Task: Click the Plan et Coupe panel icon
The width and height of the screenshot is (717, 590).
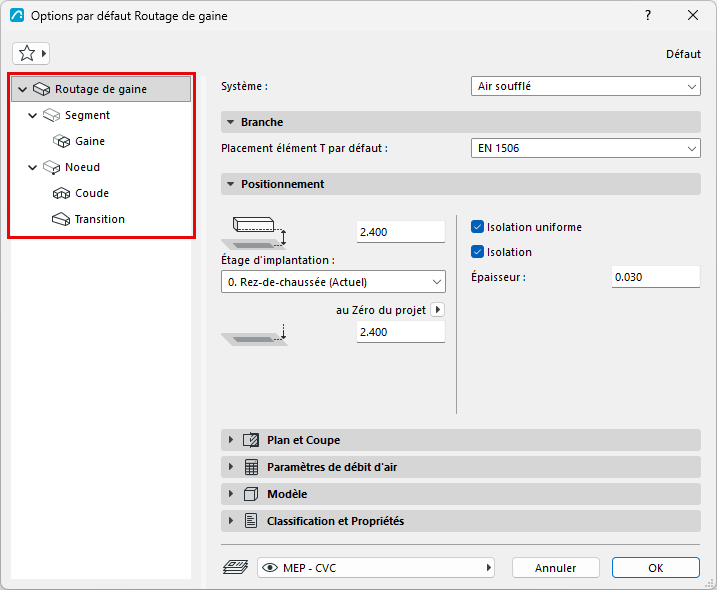Action: tap(251, 440)
